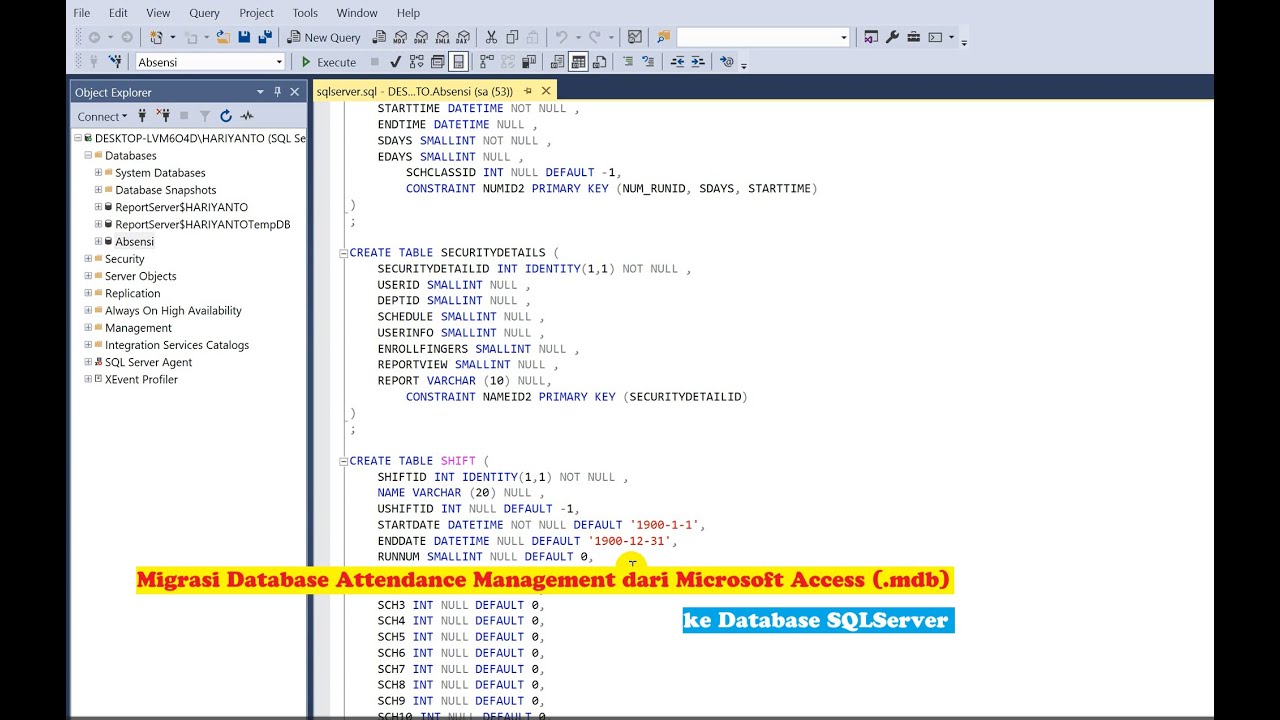Screen dimensions: 1280x720
Task: Toggle Include Actual Execution Plan icon
Action: coord(486,62)
